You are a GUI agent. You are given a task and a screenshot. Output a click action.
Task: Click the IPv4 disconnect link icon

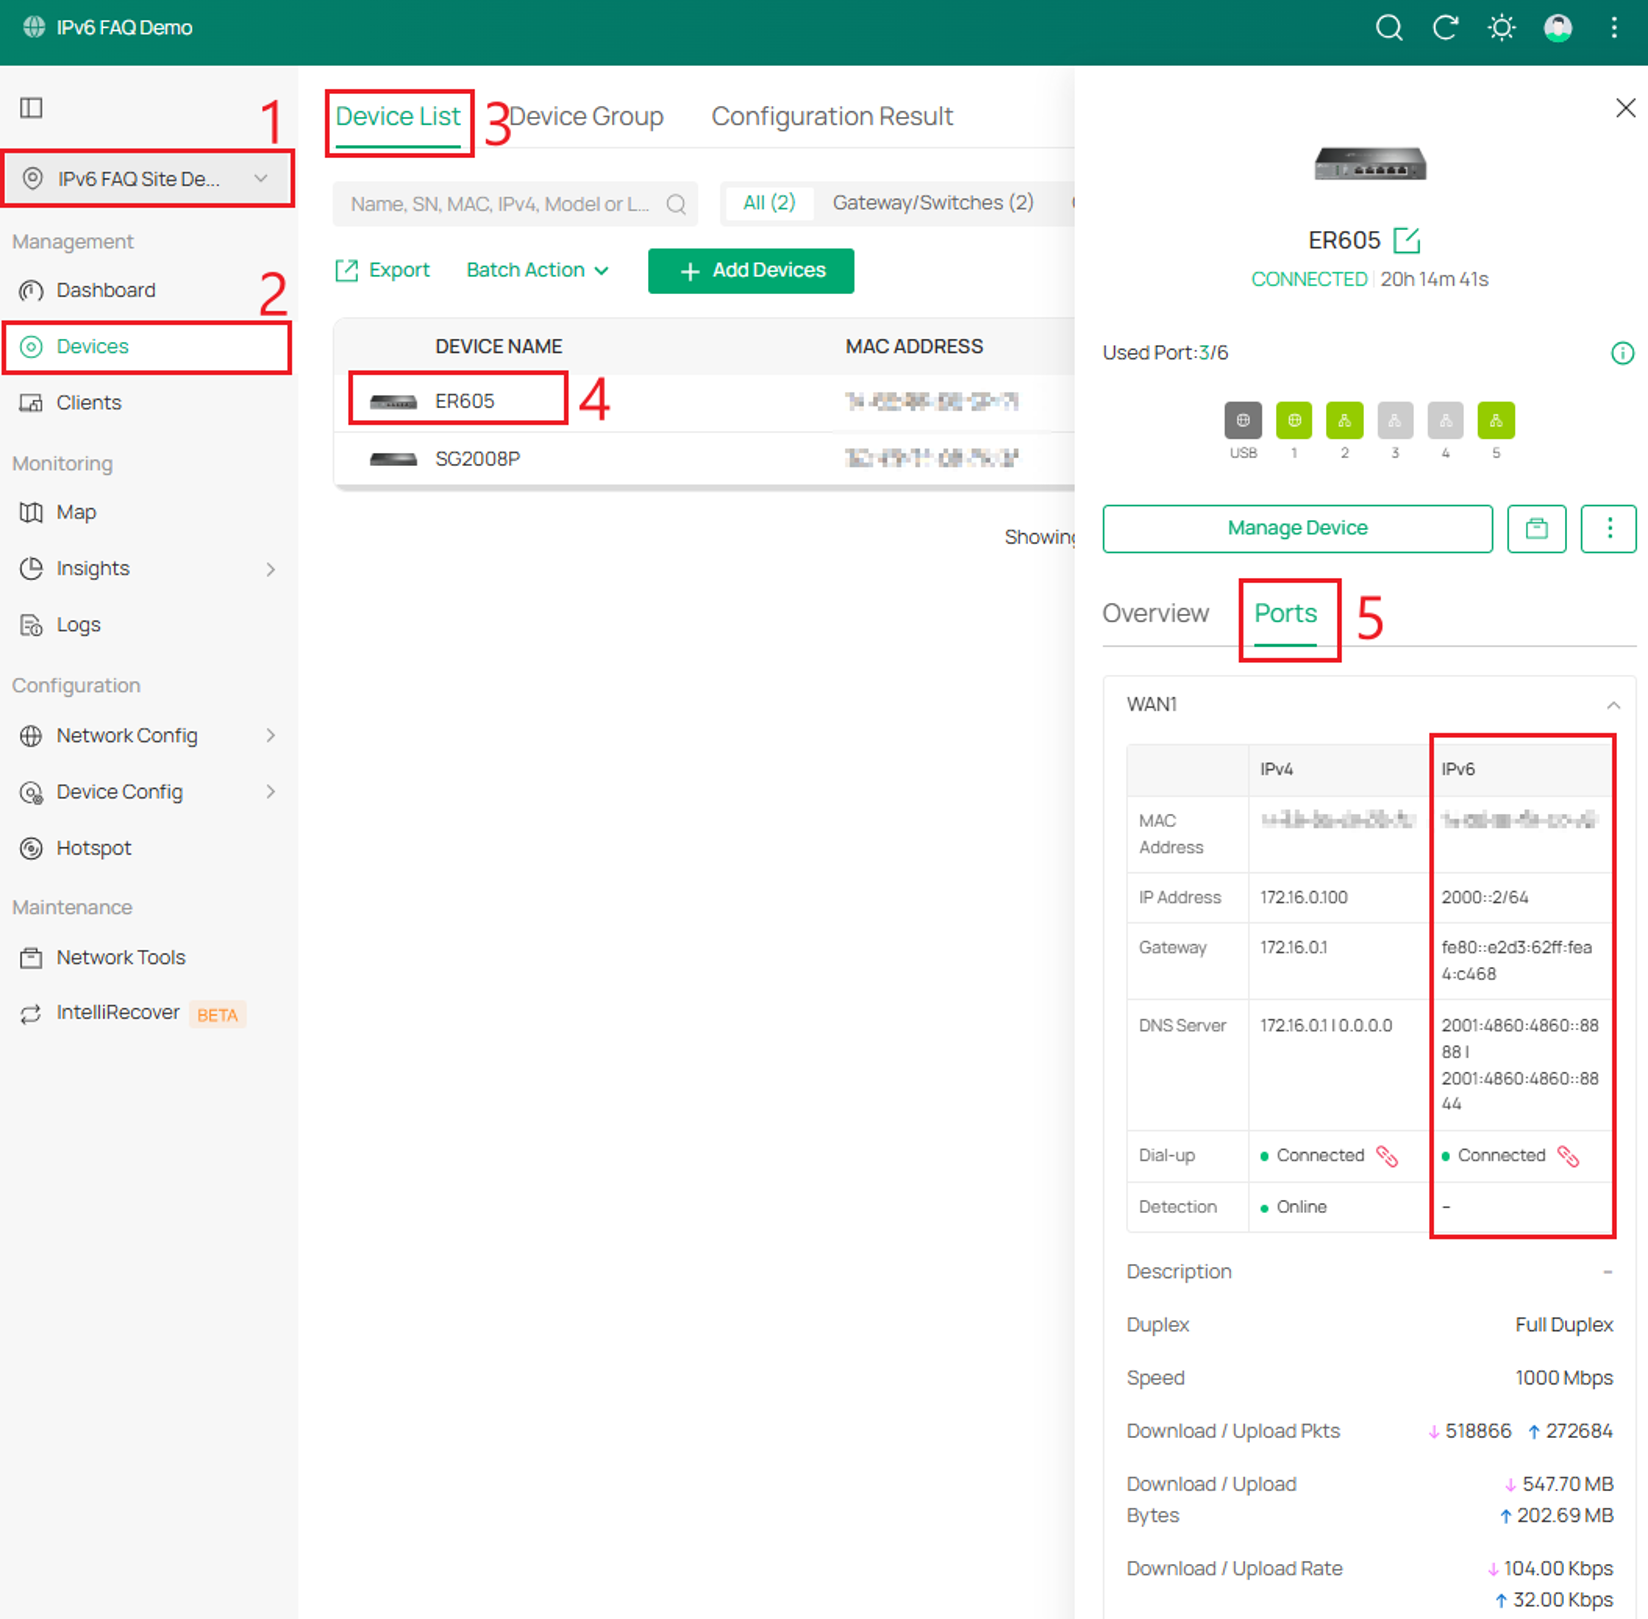click(x=1387, y=1157)
